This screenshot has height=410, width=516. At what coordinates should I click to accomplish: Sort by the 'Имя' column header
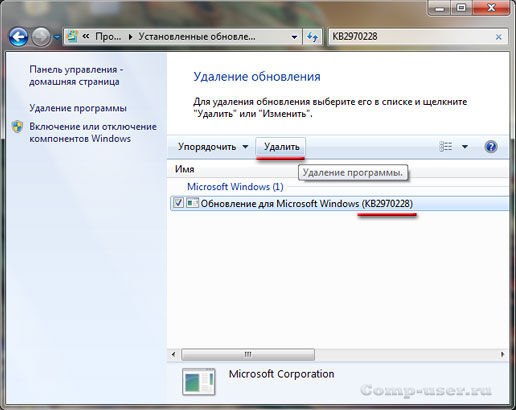tap(185, 169)
